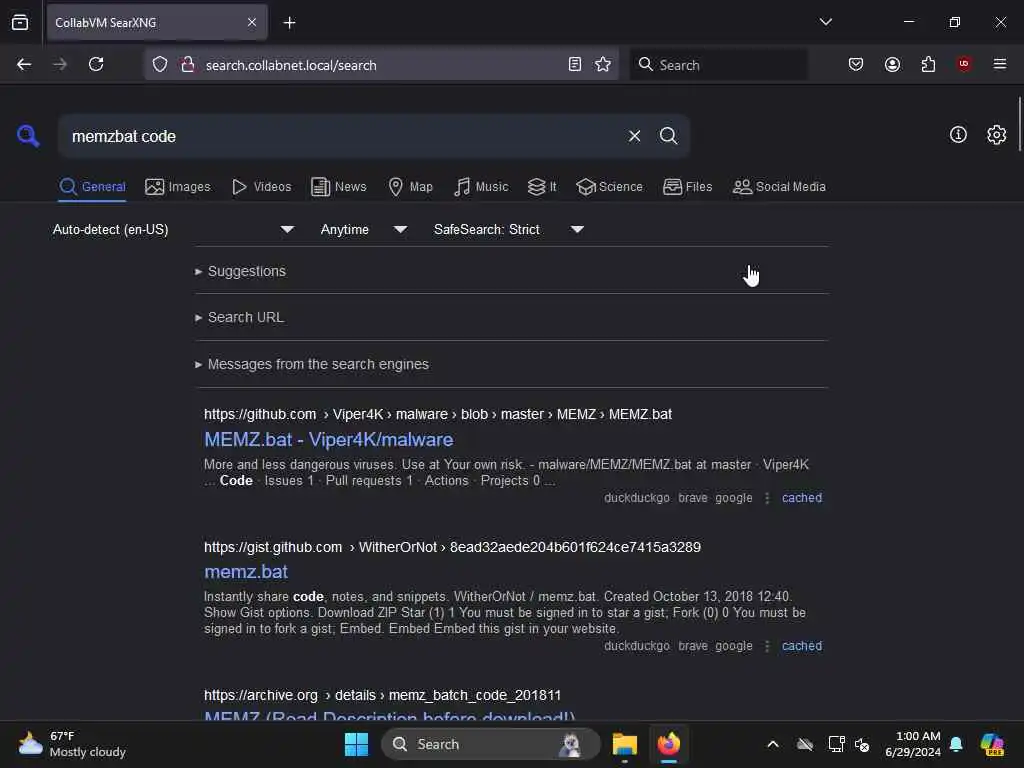Show hidden system tray icons
Screen dimensions: 1024x768
tap(773, 744)
